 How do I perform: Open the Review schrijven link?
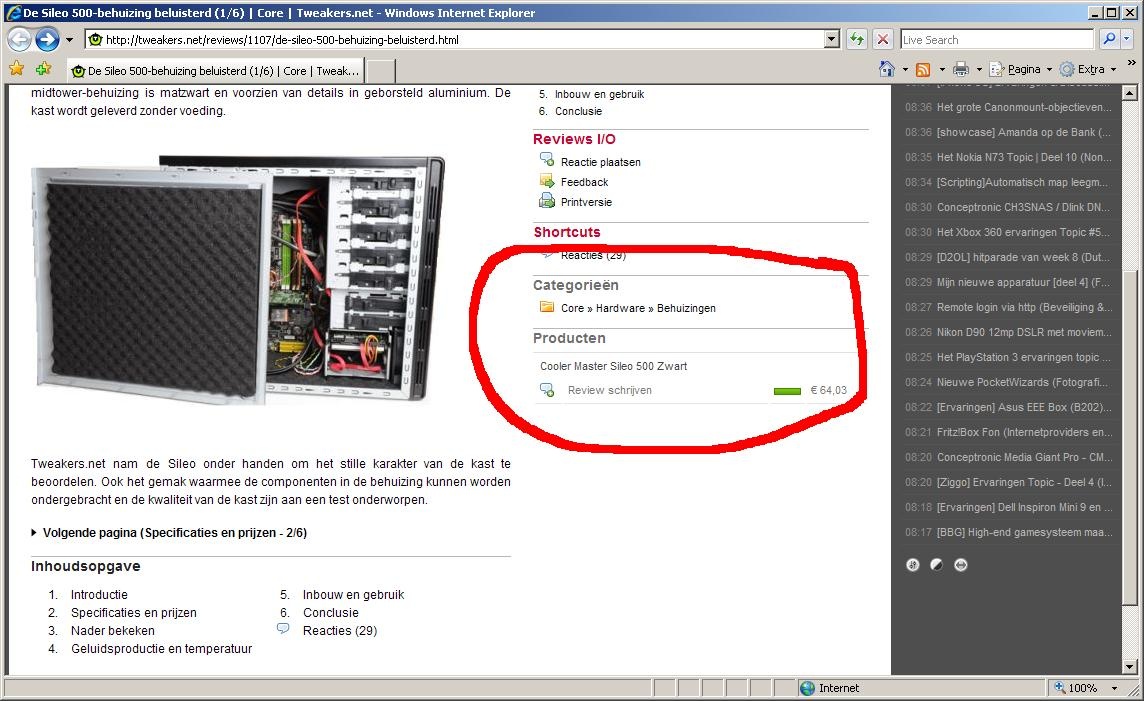[609, 390]
